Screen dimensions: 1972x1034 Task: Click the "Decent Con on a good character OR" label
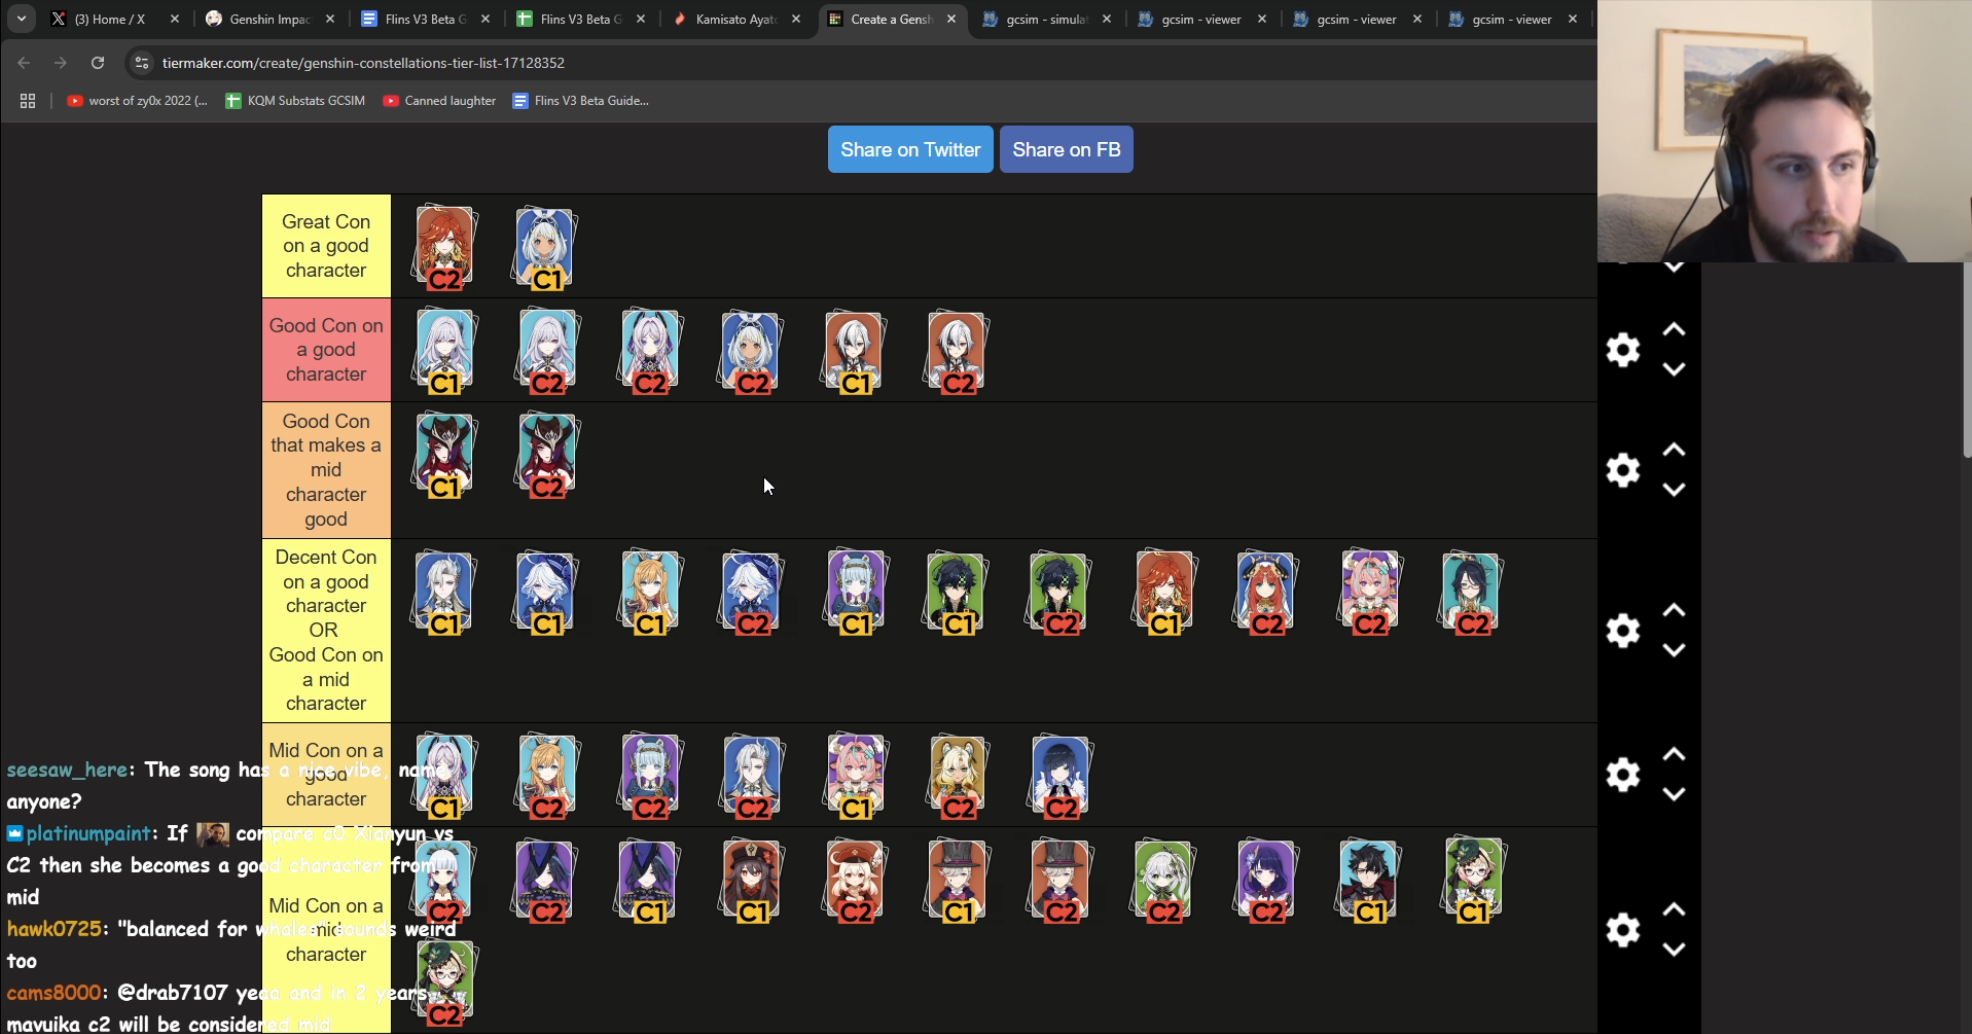click(x=326, y=631)
